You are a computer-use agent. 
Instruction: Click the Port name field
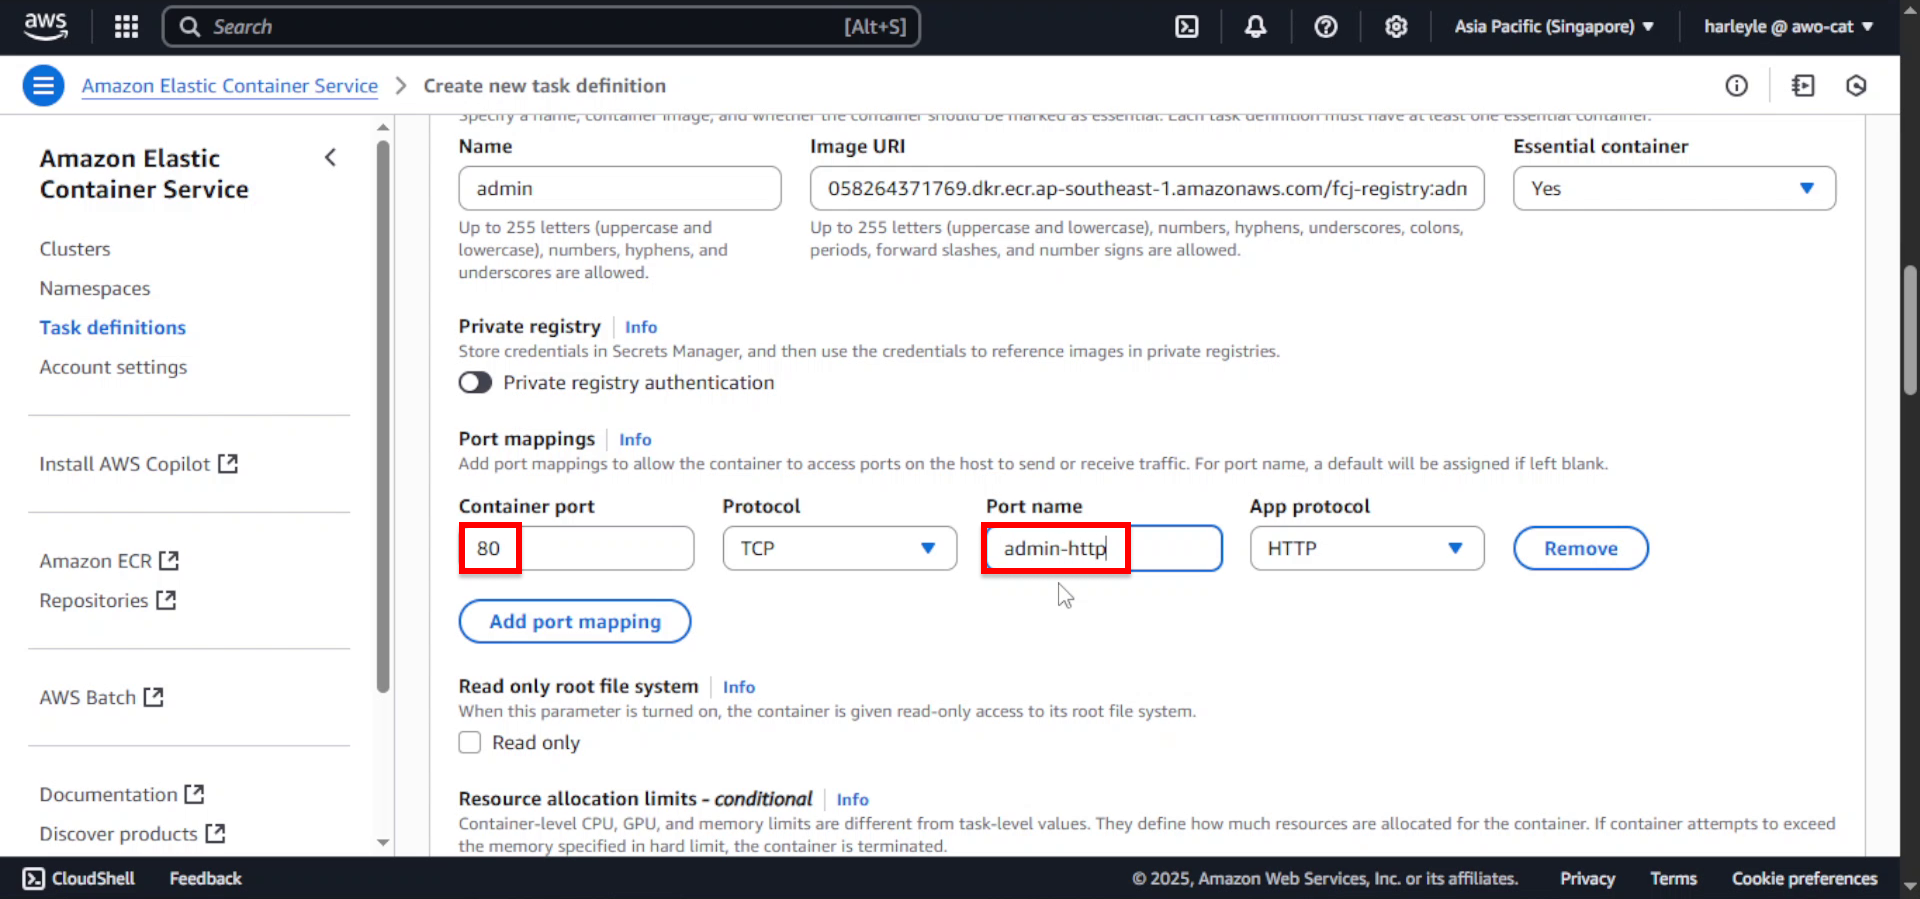tap(1104, 548)
